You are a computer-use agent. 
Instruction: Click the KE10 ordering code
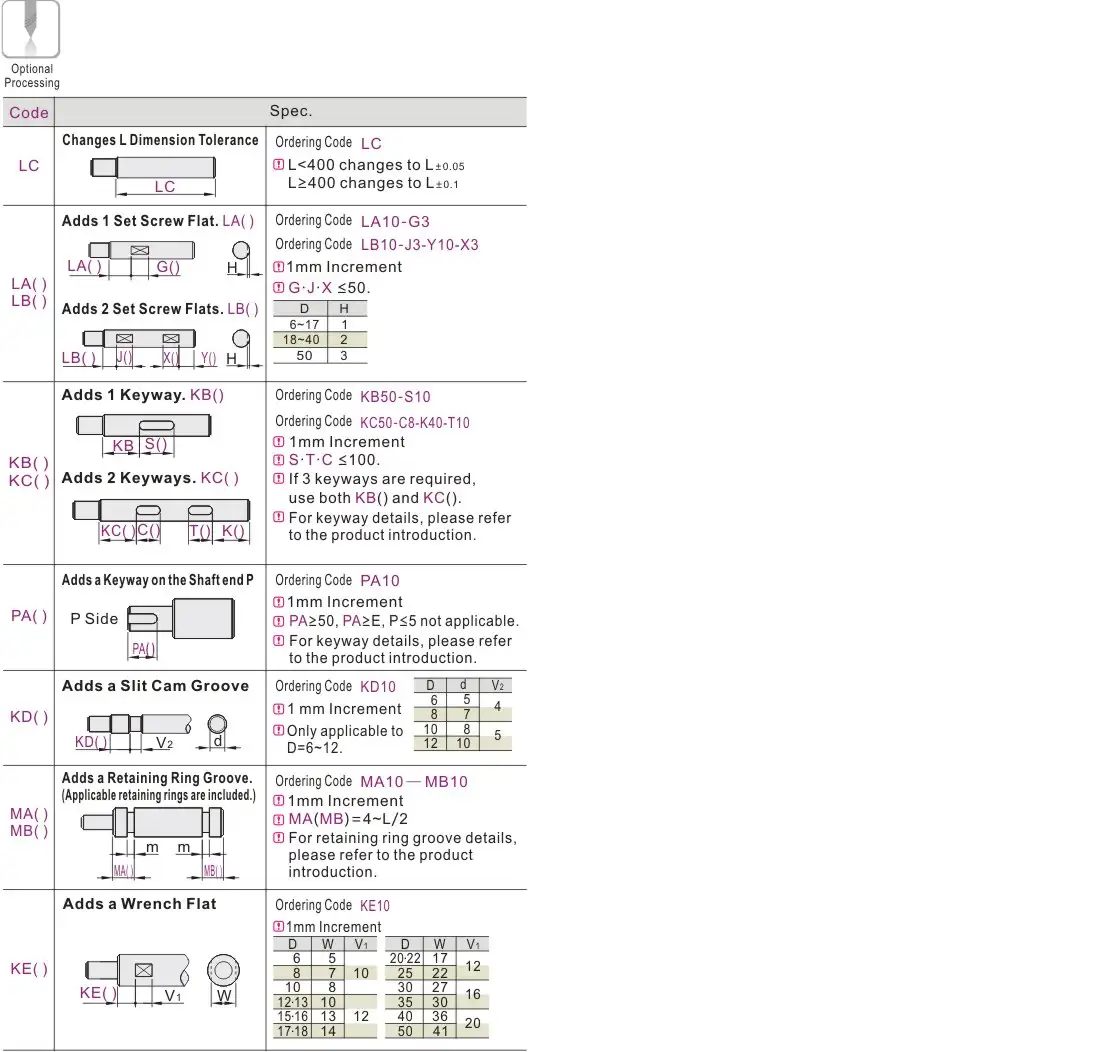click(375, 906)
